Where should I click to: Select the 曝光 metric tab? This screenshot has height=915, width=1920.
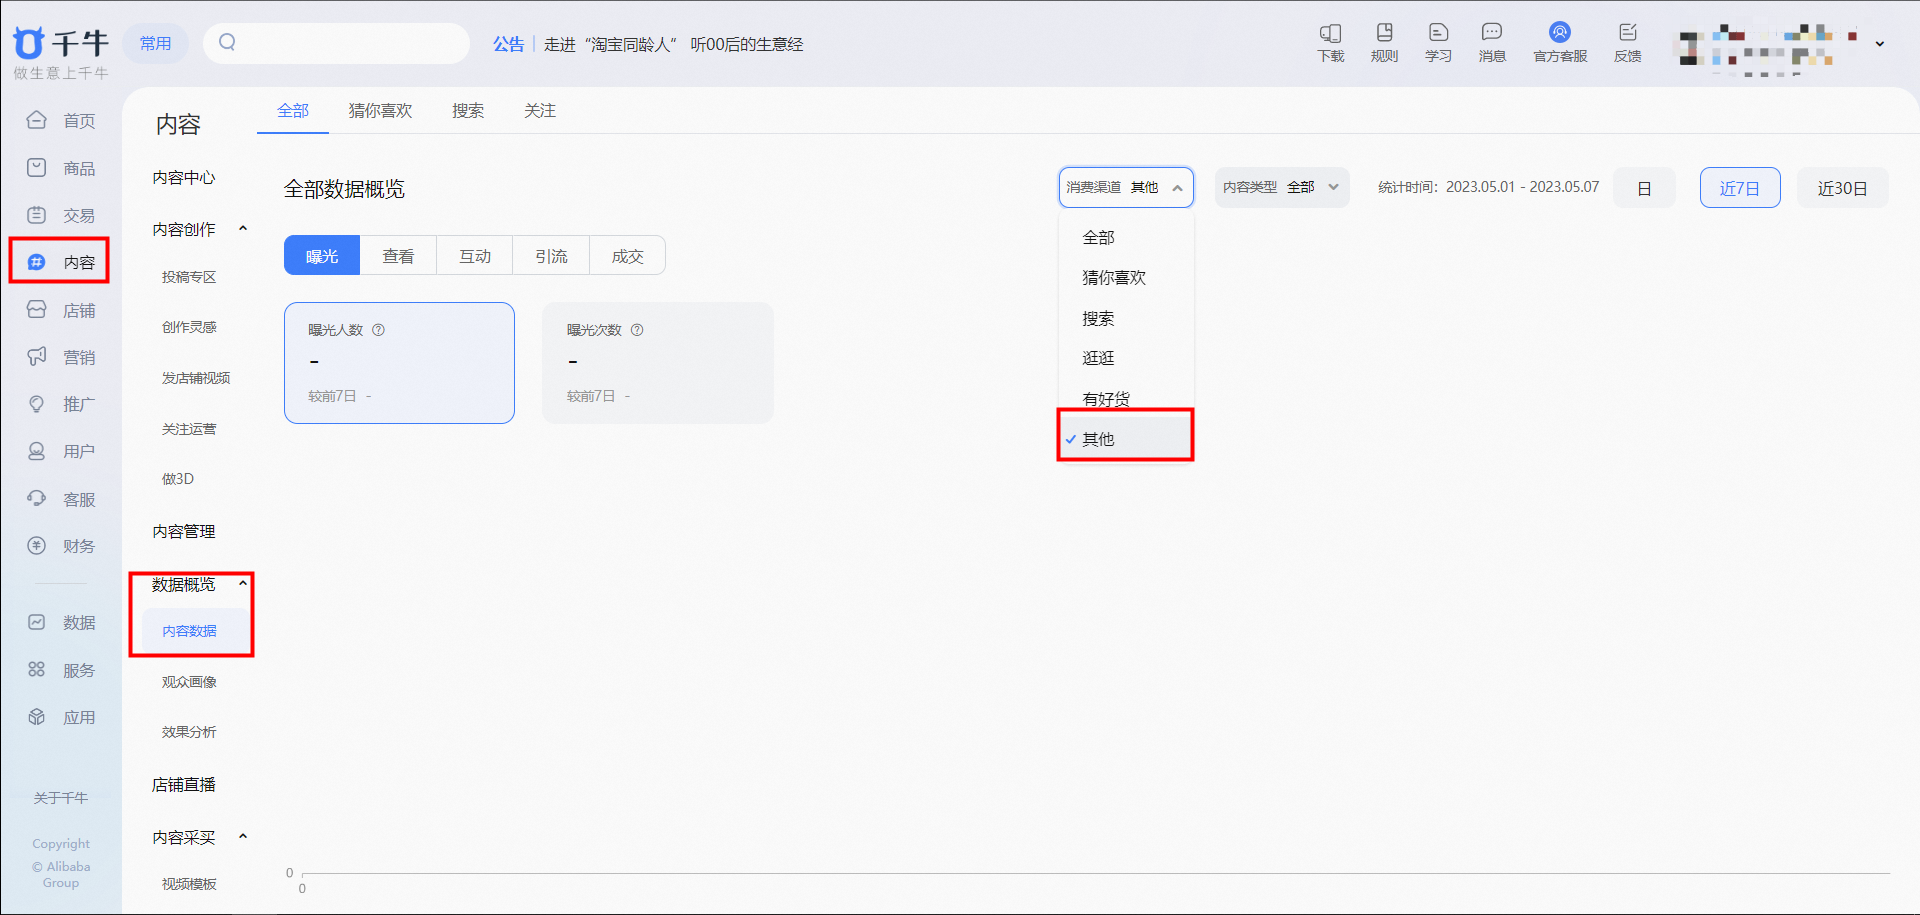(x=322, y=256)
